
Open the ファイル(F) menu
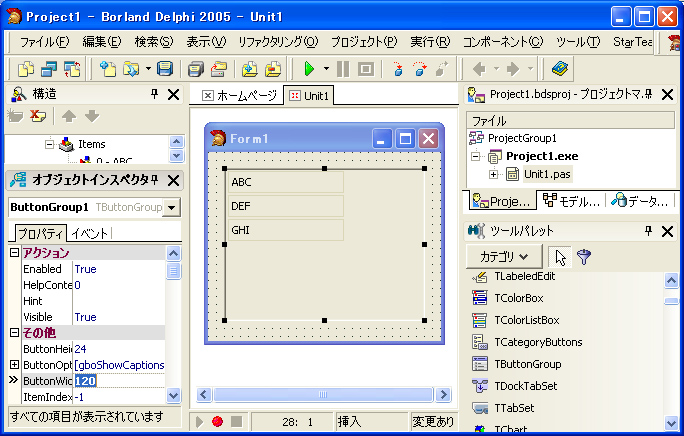click(x=44, y=42)
